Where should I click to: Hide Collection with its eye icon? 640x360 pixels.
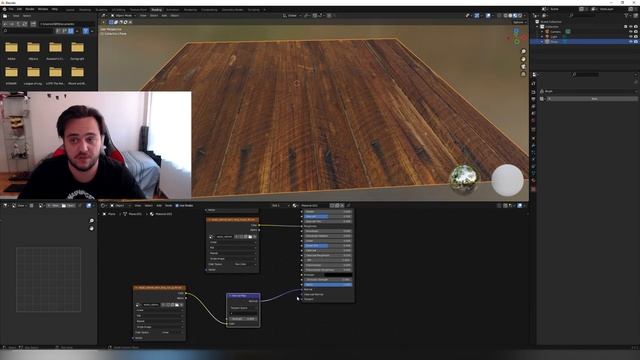tap(631, 27)
